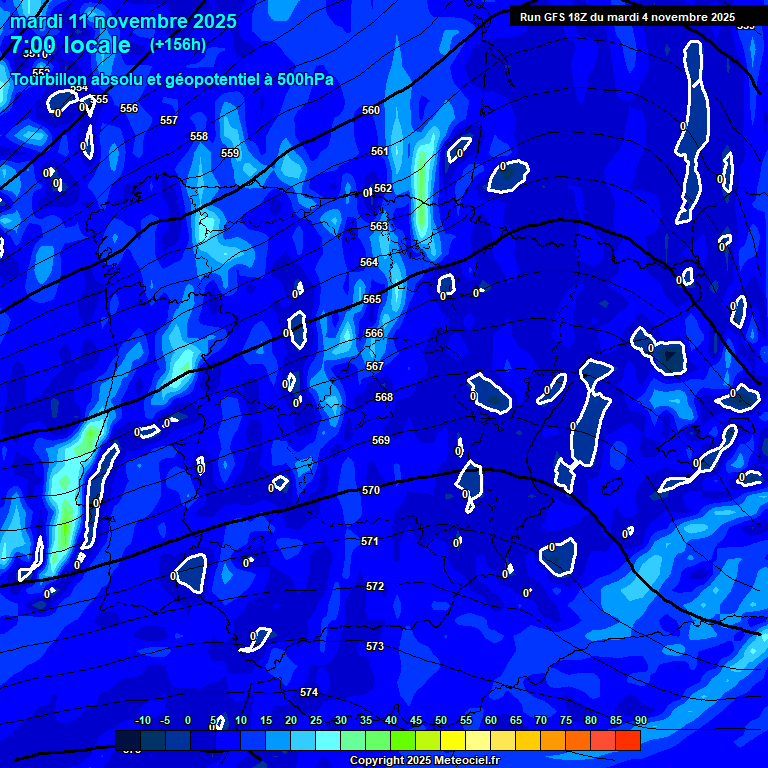Click the 7:00 locale time label

pos(70,45)
